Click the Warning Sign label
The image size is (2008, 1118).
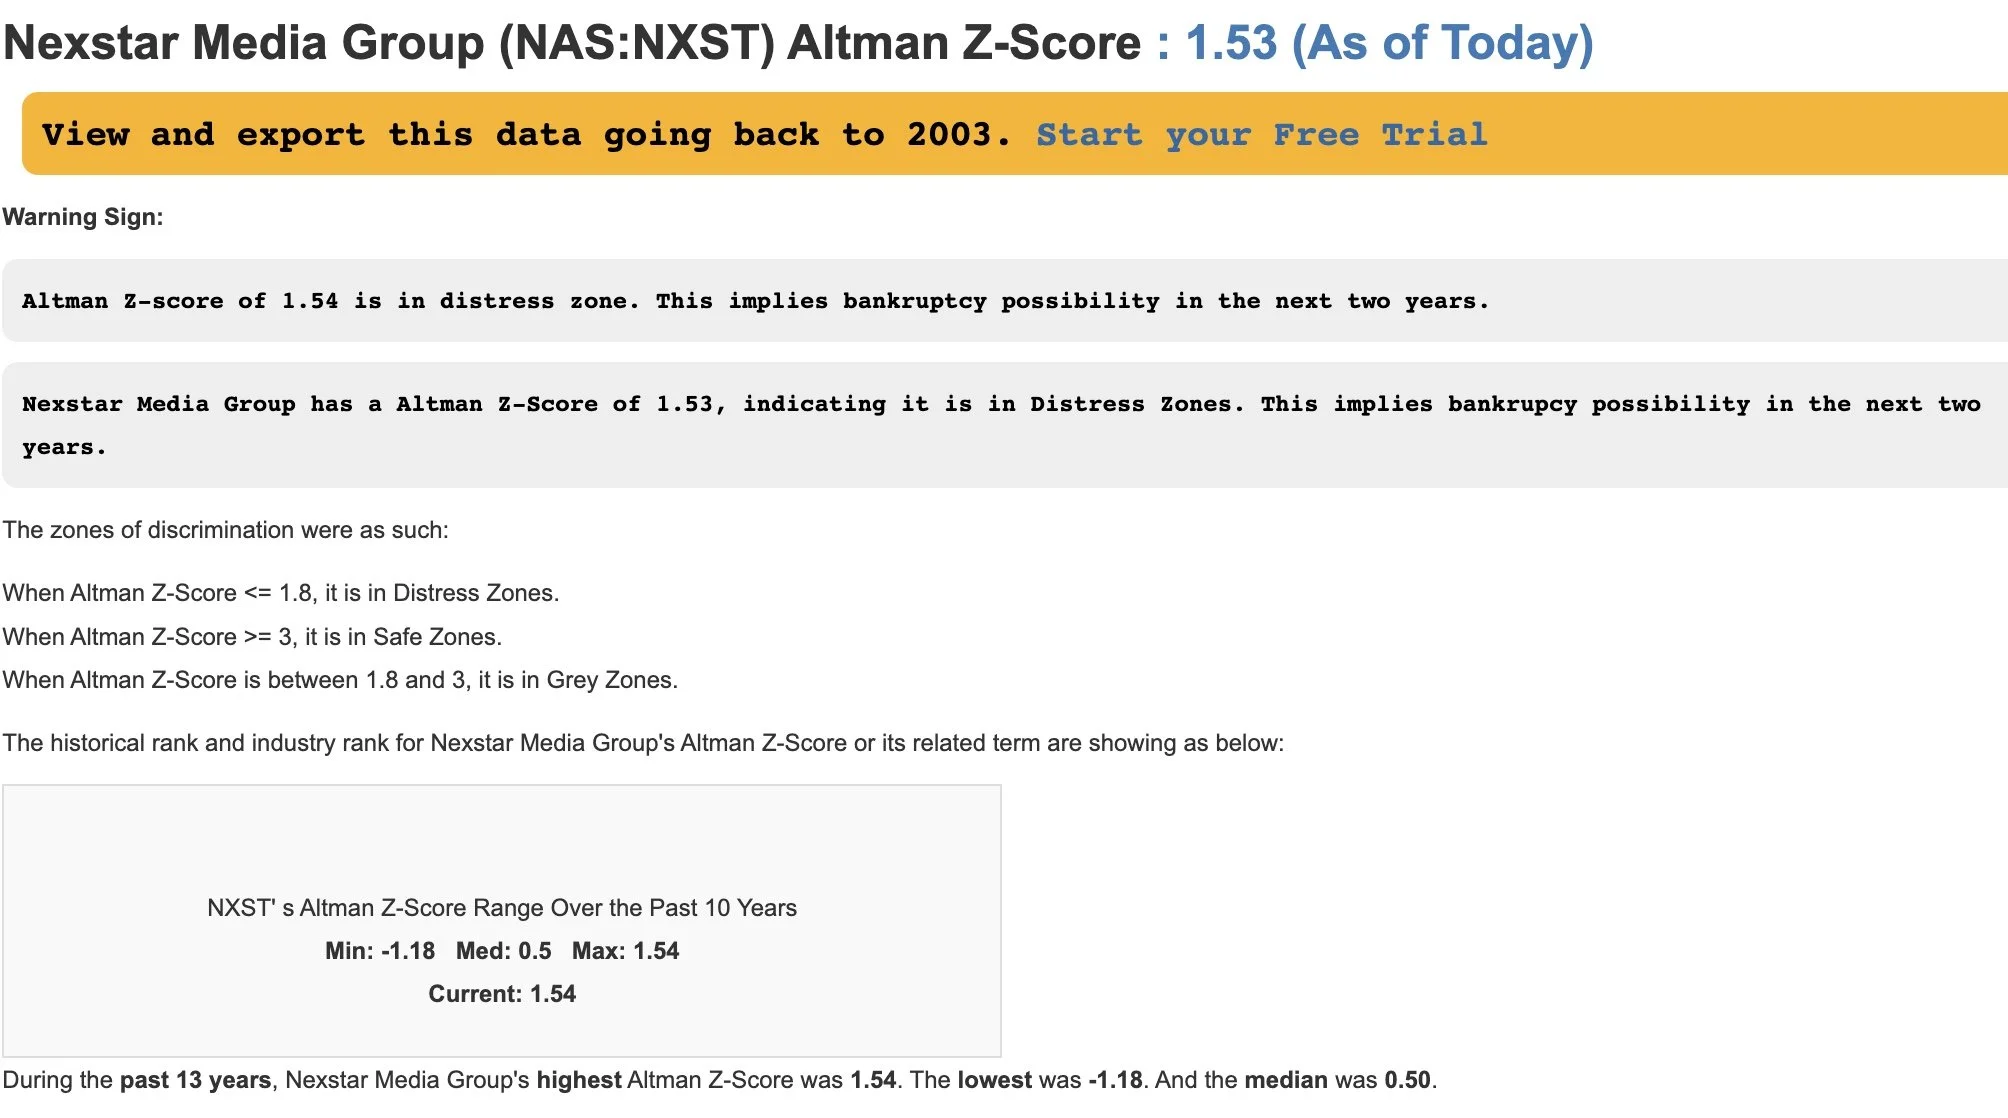83,217
